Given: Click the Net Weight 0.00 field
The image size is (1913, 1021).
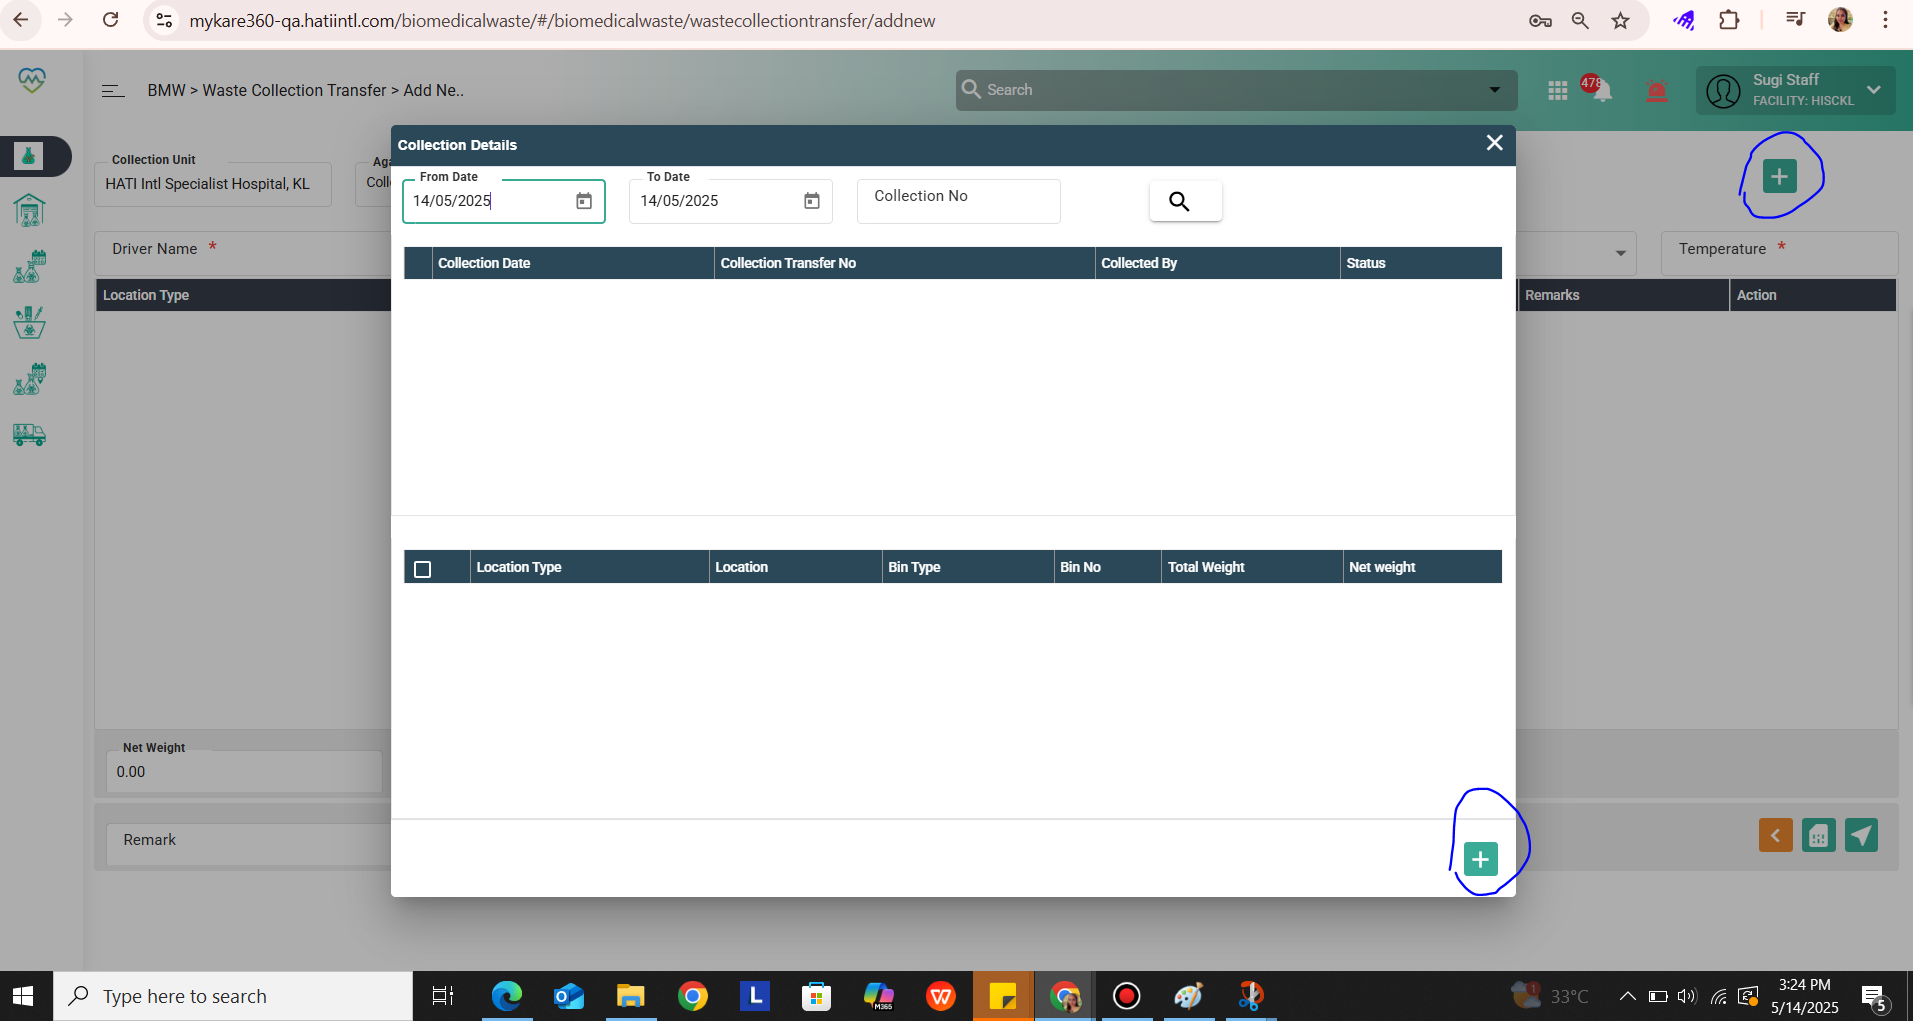Looking at the screenshot, I should point(244,772).
